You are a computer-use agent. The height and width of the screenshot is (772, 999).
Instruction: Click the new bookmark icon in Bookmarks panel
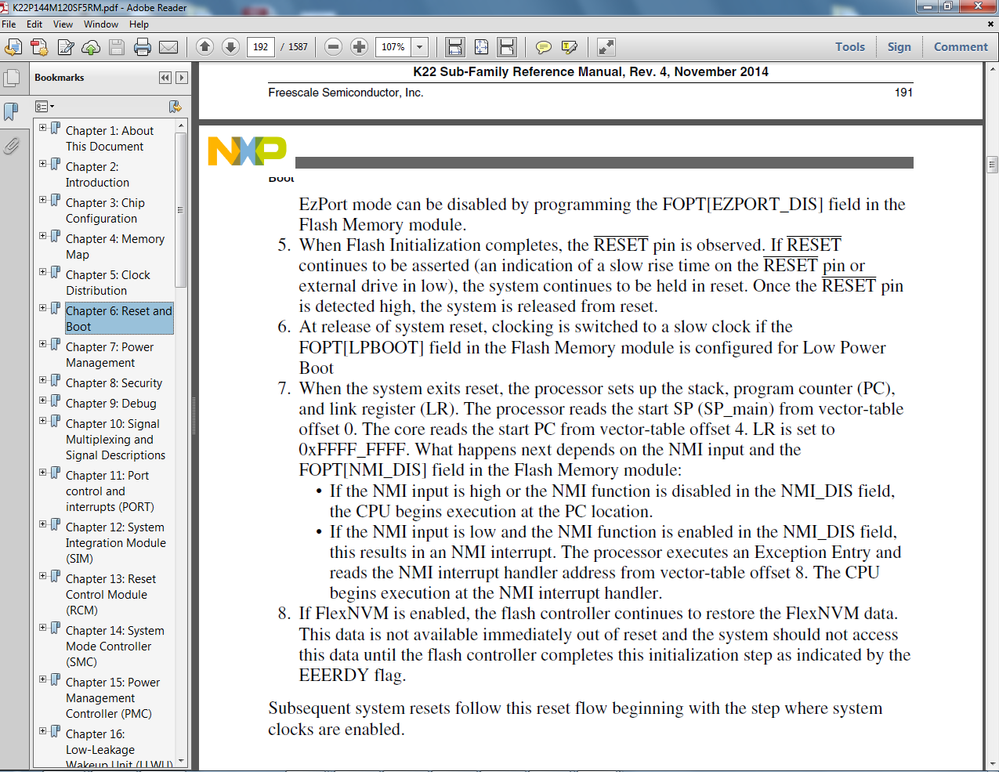click(175, 106)
